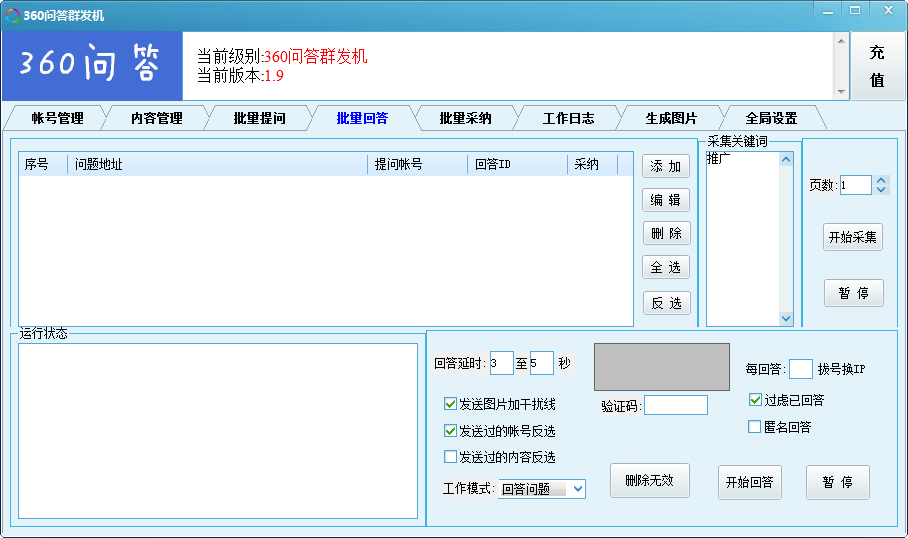Click the 回答延时 maximum seconds field
908x538 pixels.
[541, 363]
